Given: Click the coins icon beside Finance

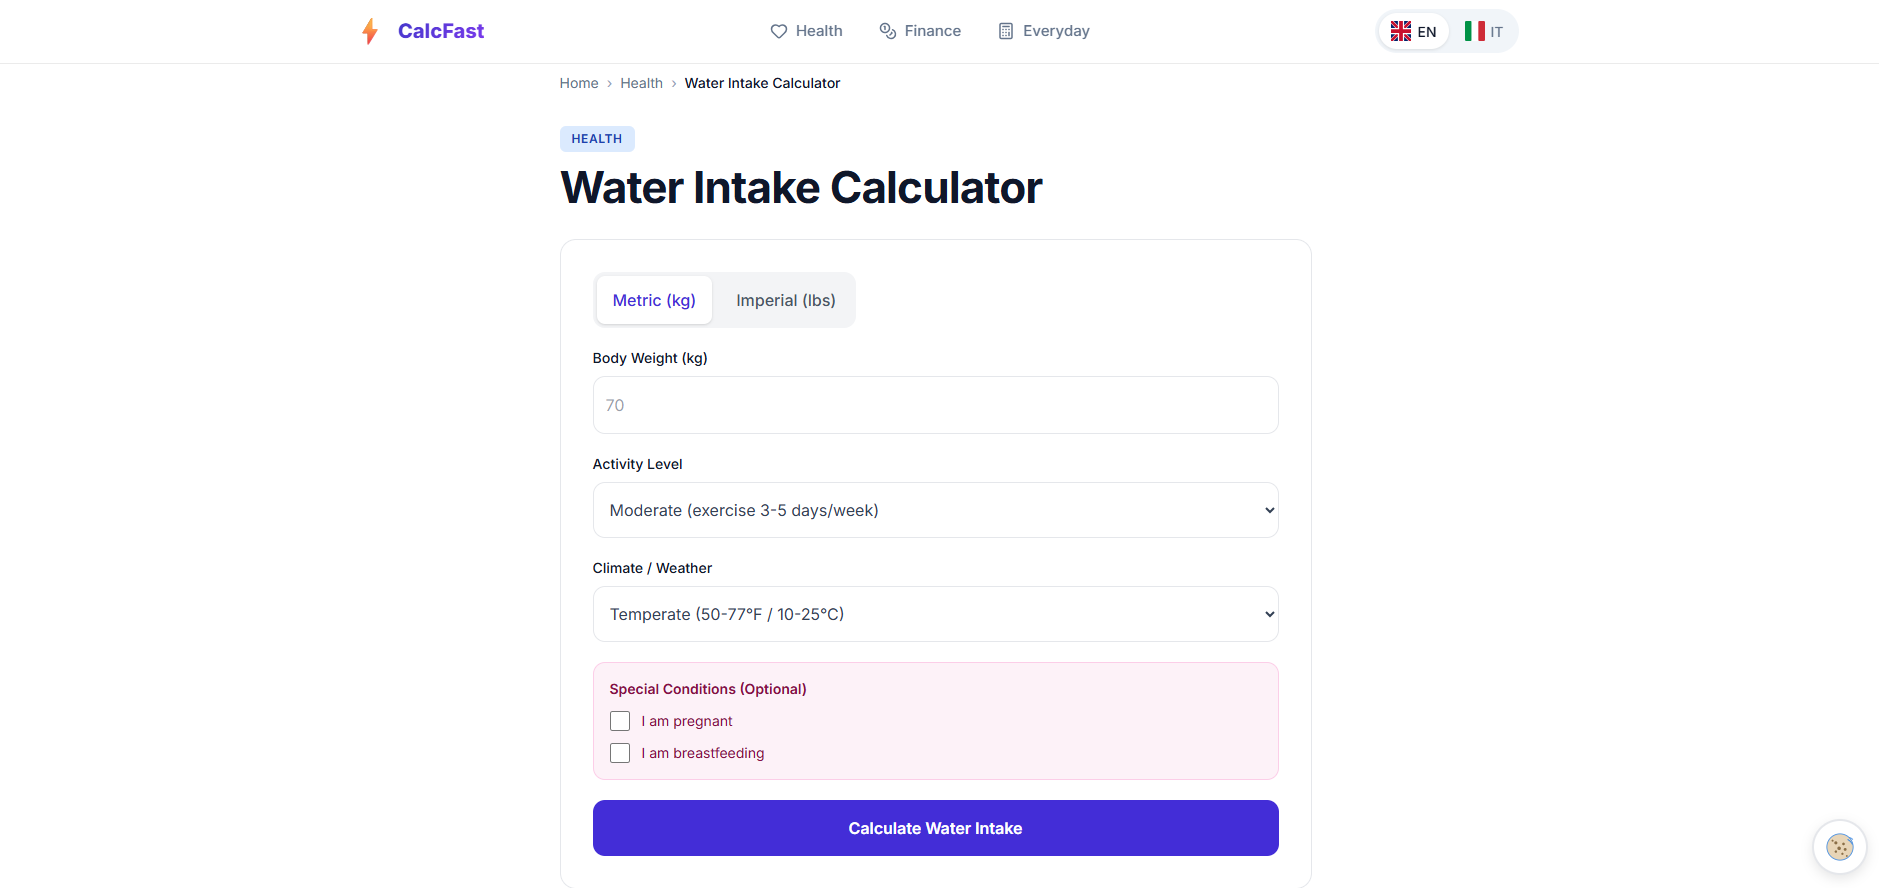Looking at the screenshot, I should tap(888, 31).
